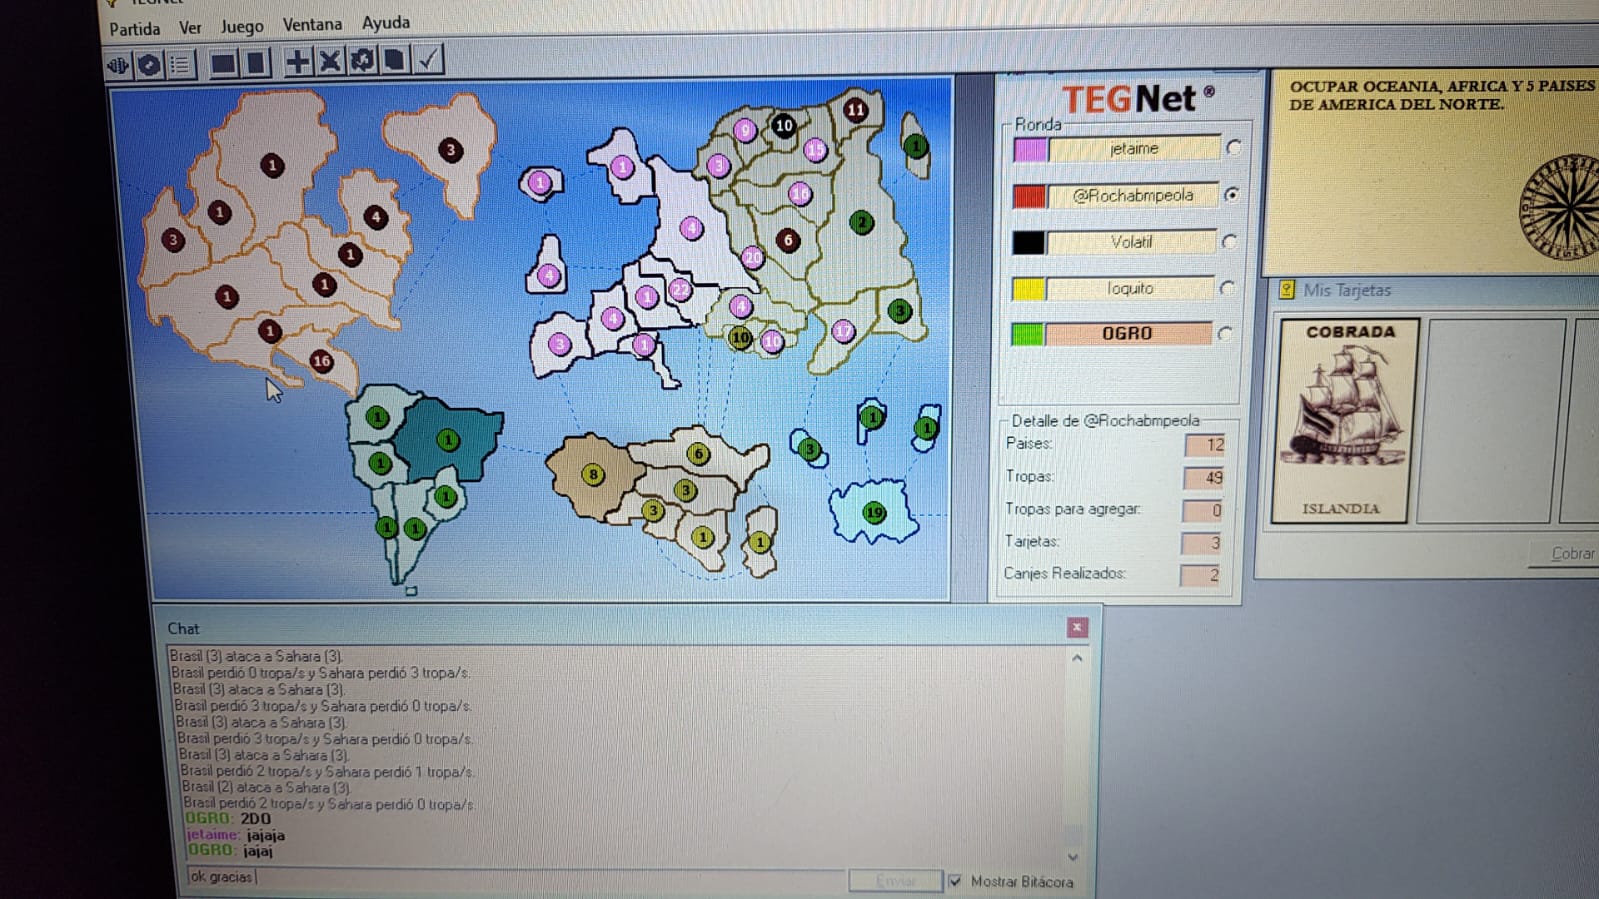
Task: Click the loquito player name button
Action: click(1130, 288)
